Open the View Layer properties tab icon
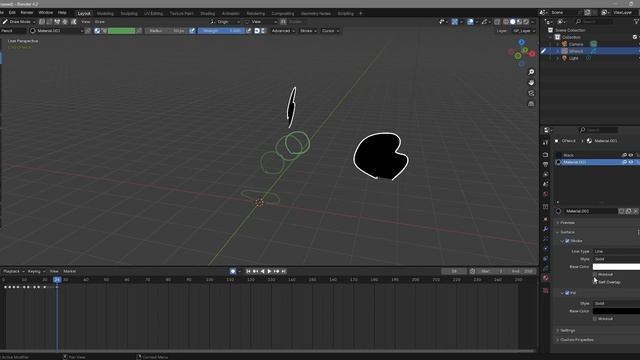The height and width of the screenshot is (360, 640). coord(546,175)
